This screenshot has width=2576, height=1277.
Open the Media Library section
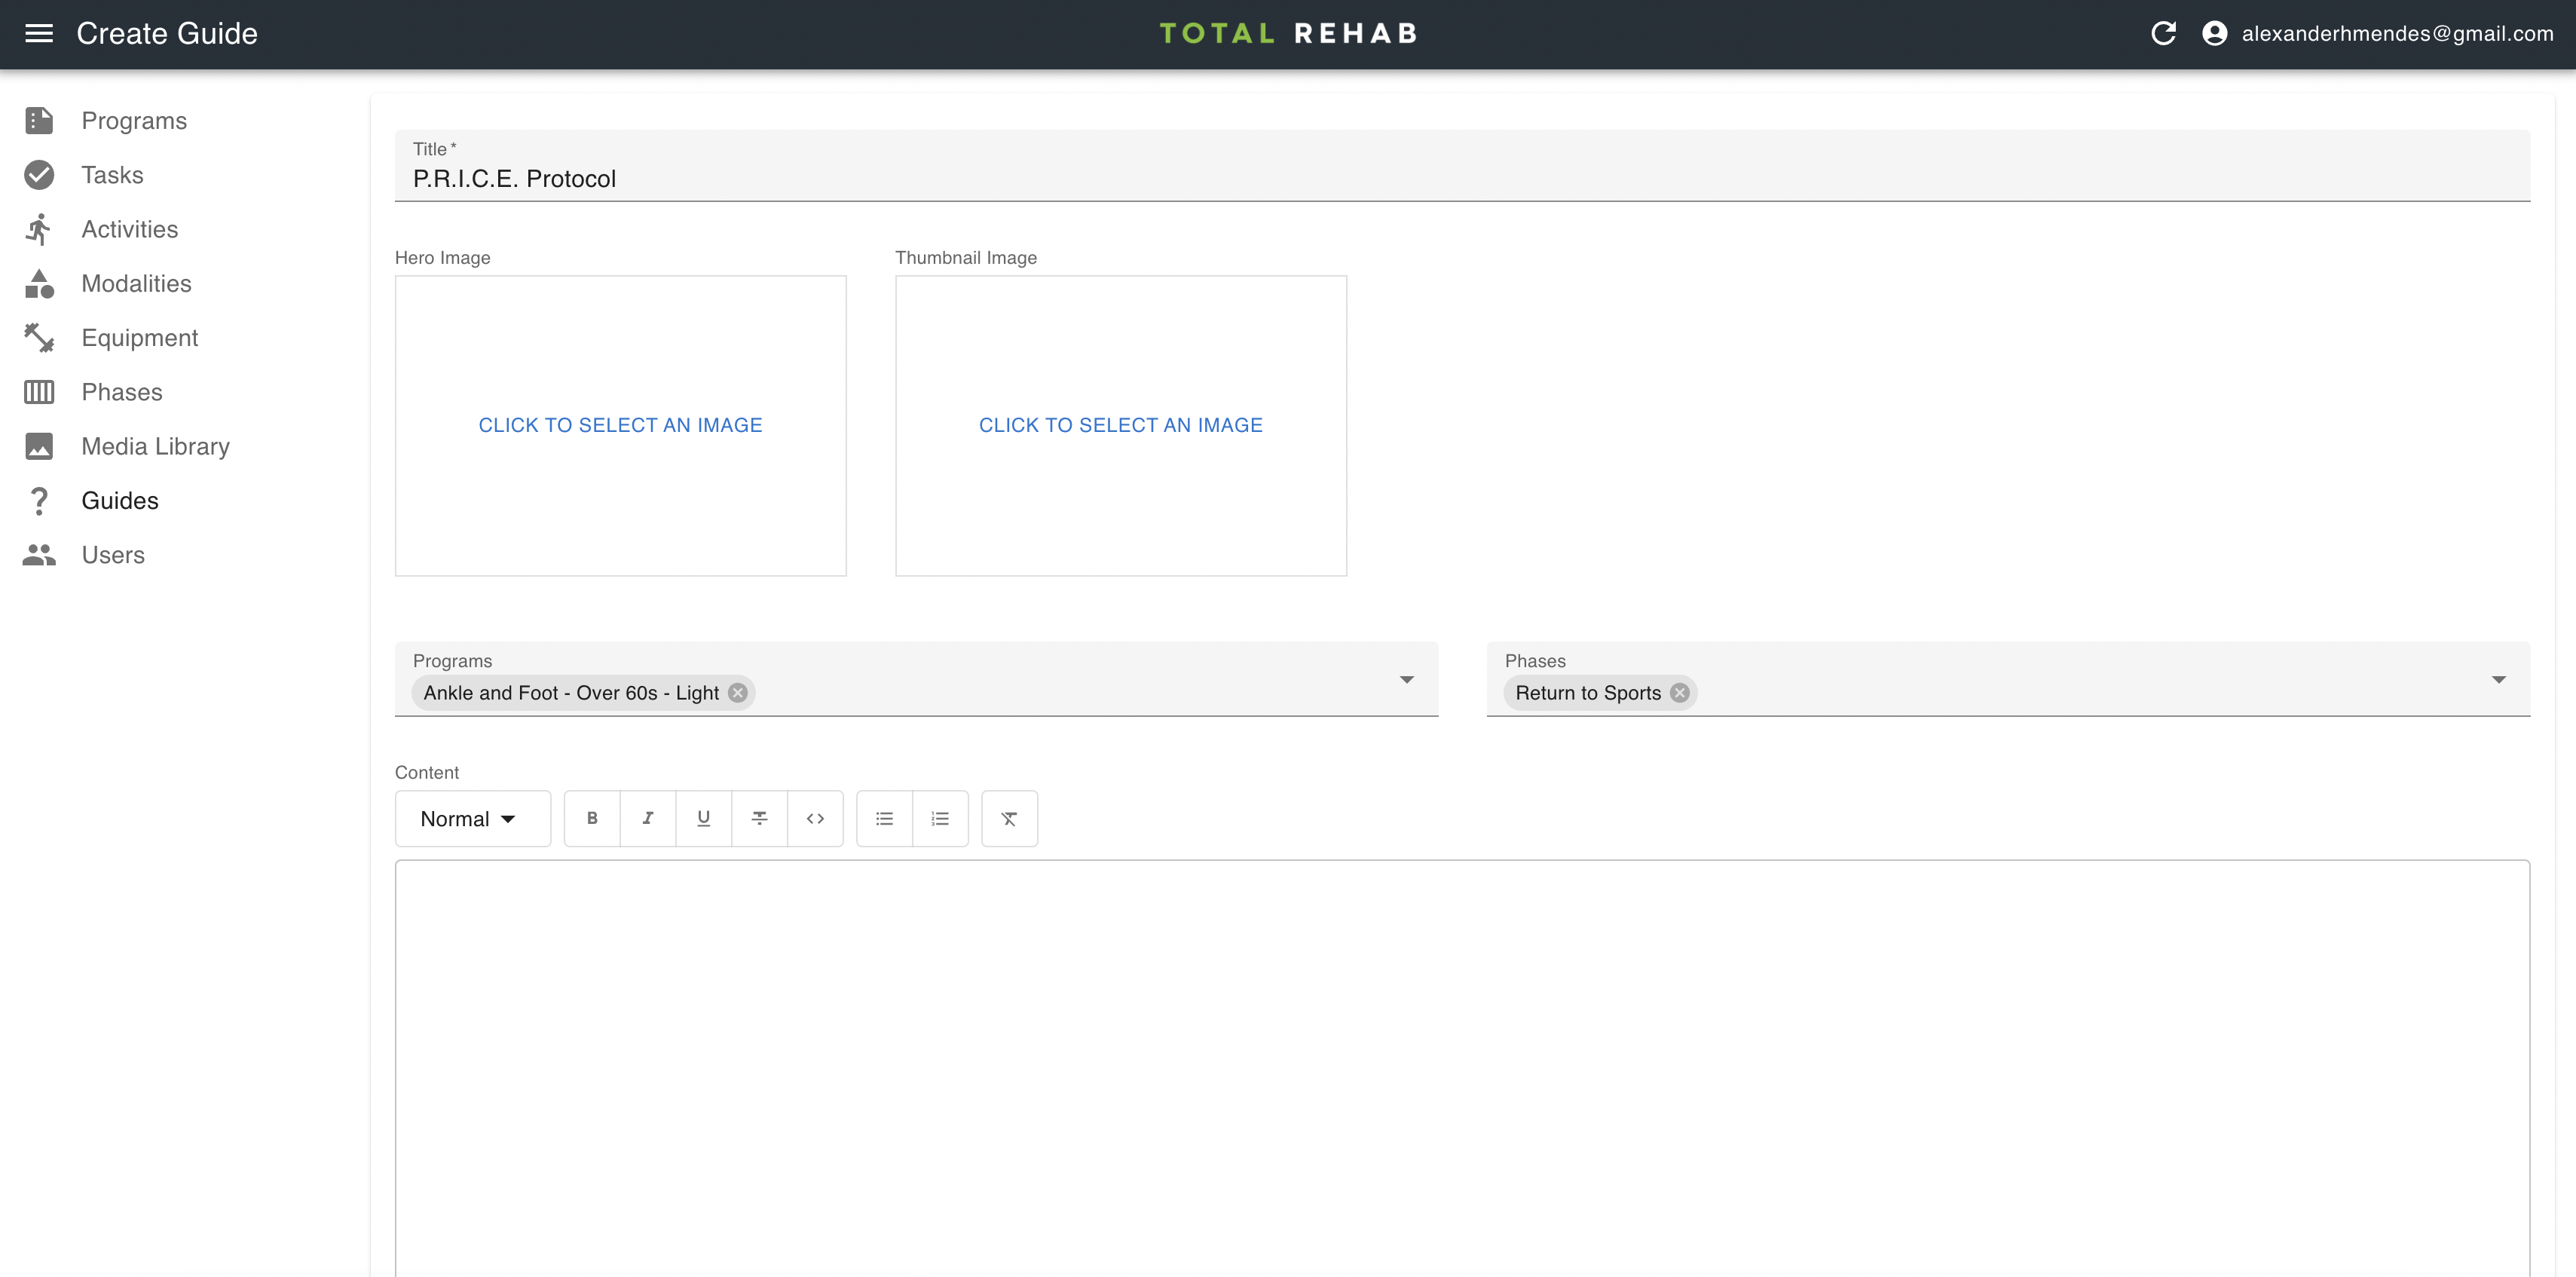pyautogui.click(x=155, y=446)
